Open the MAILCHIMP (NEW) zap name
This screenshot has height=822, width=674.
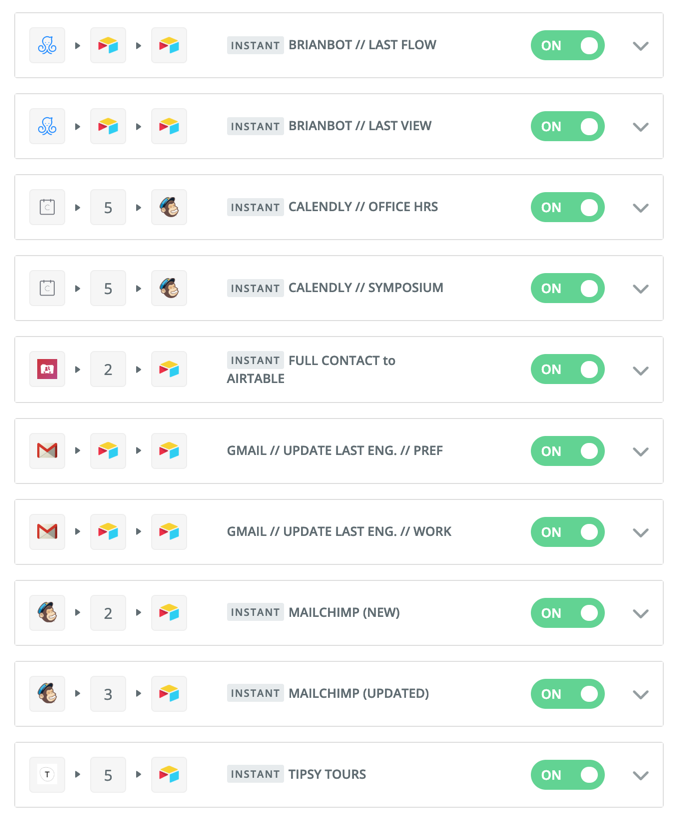coord(343,612)
